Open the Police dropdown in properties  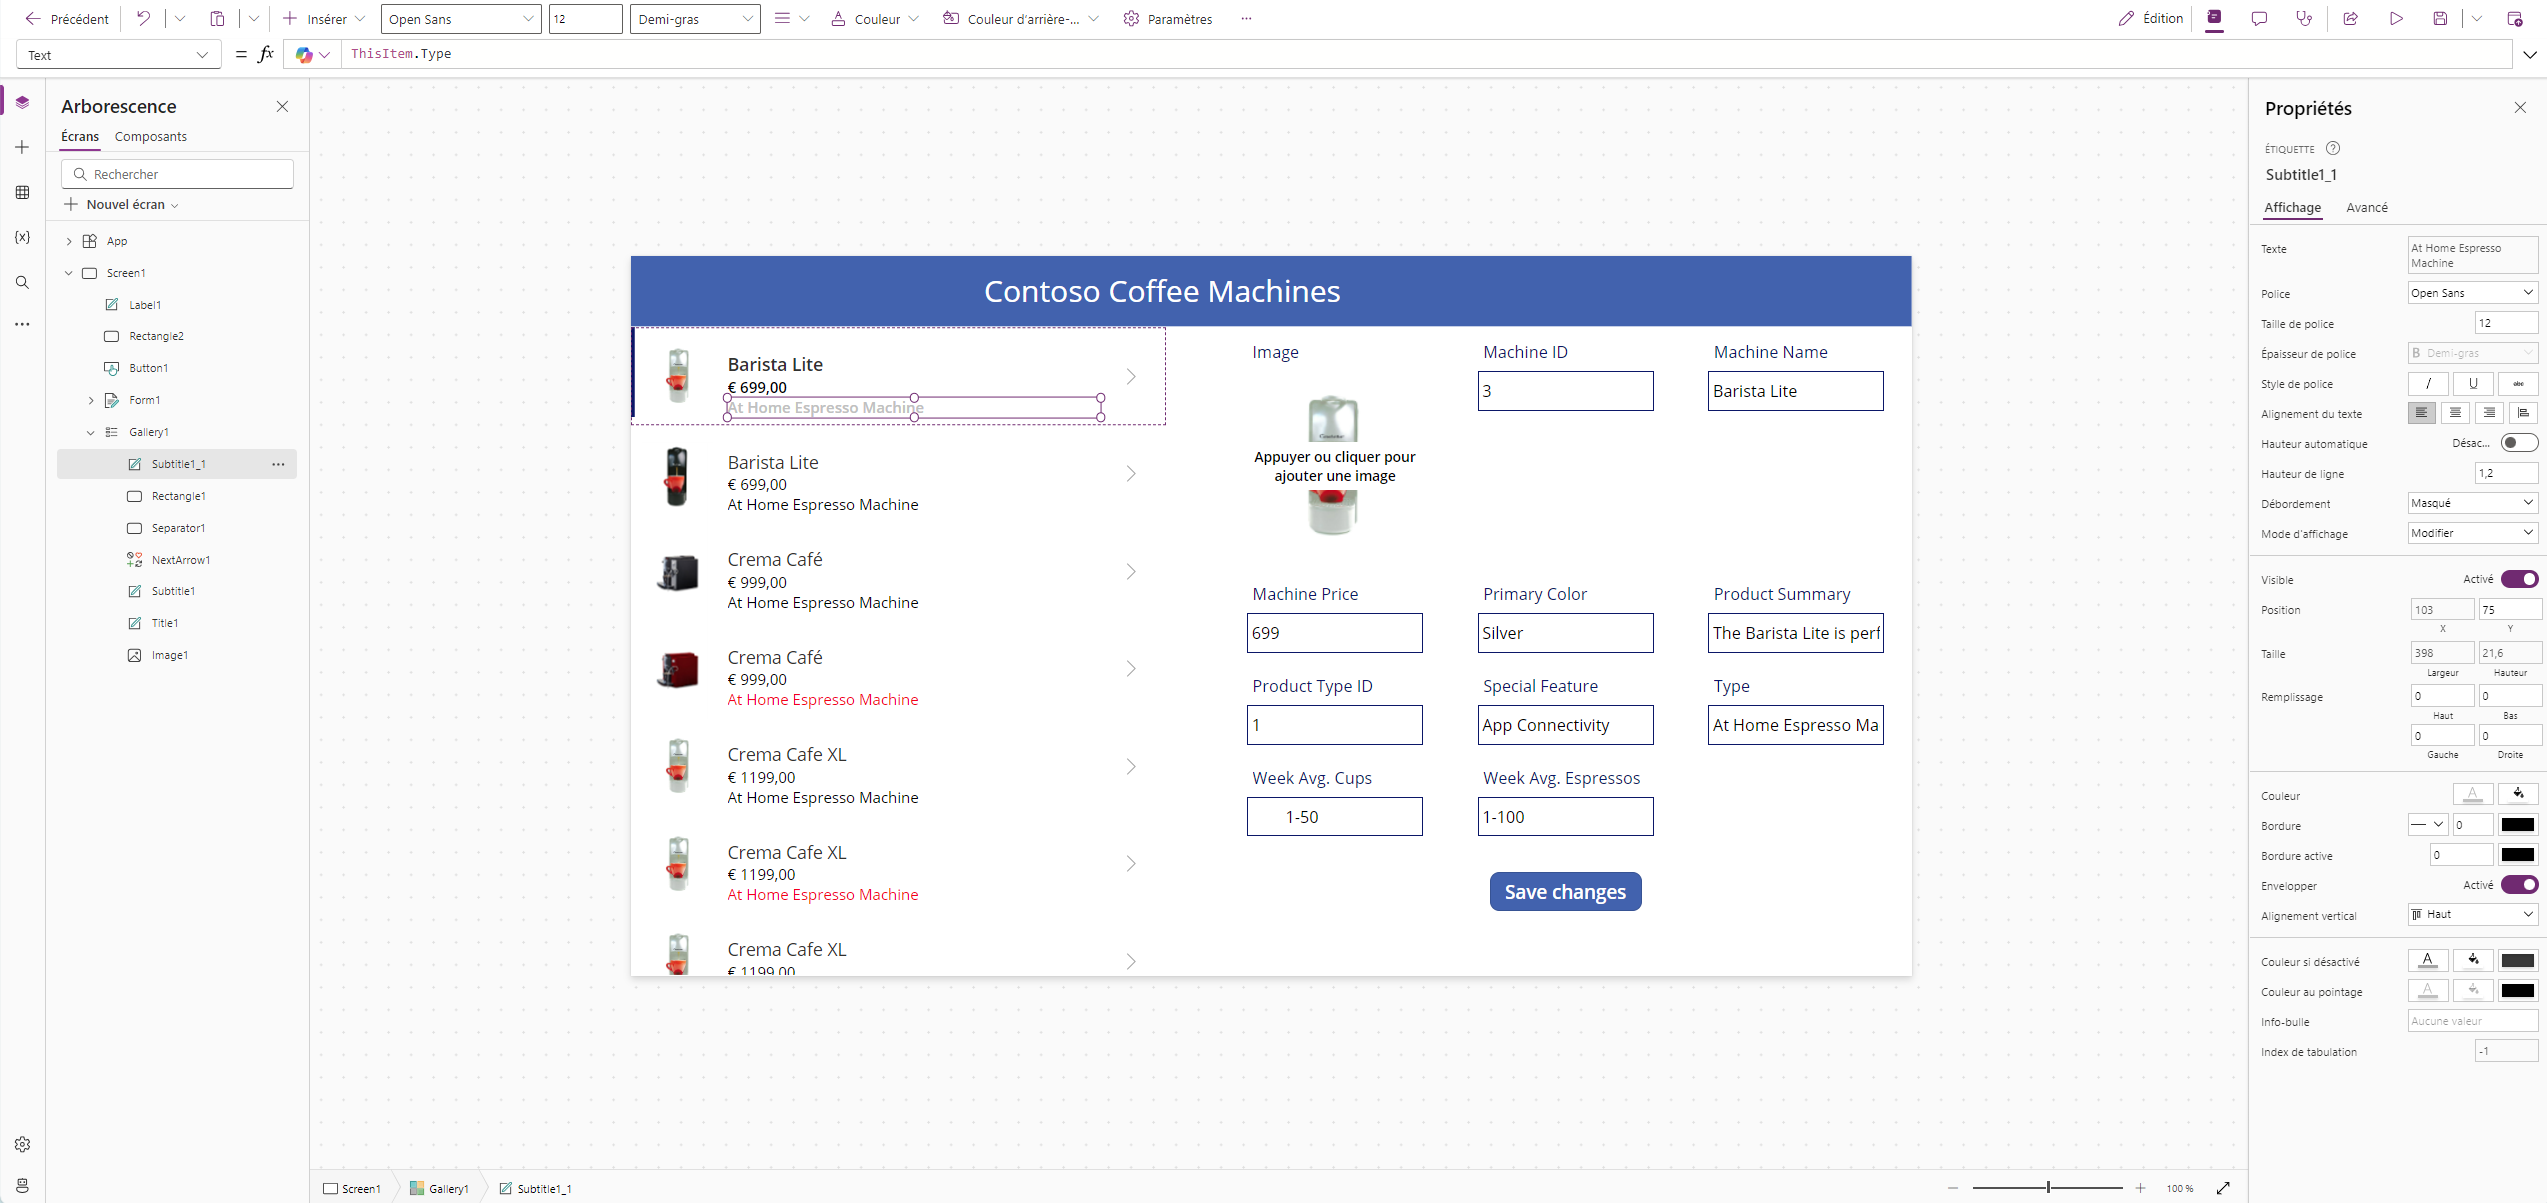(x=2472, y=293)
